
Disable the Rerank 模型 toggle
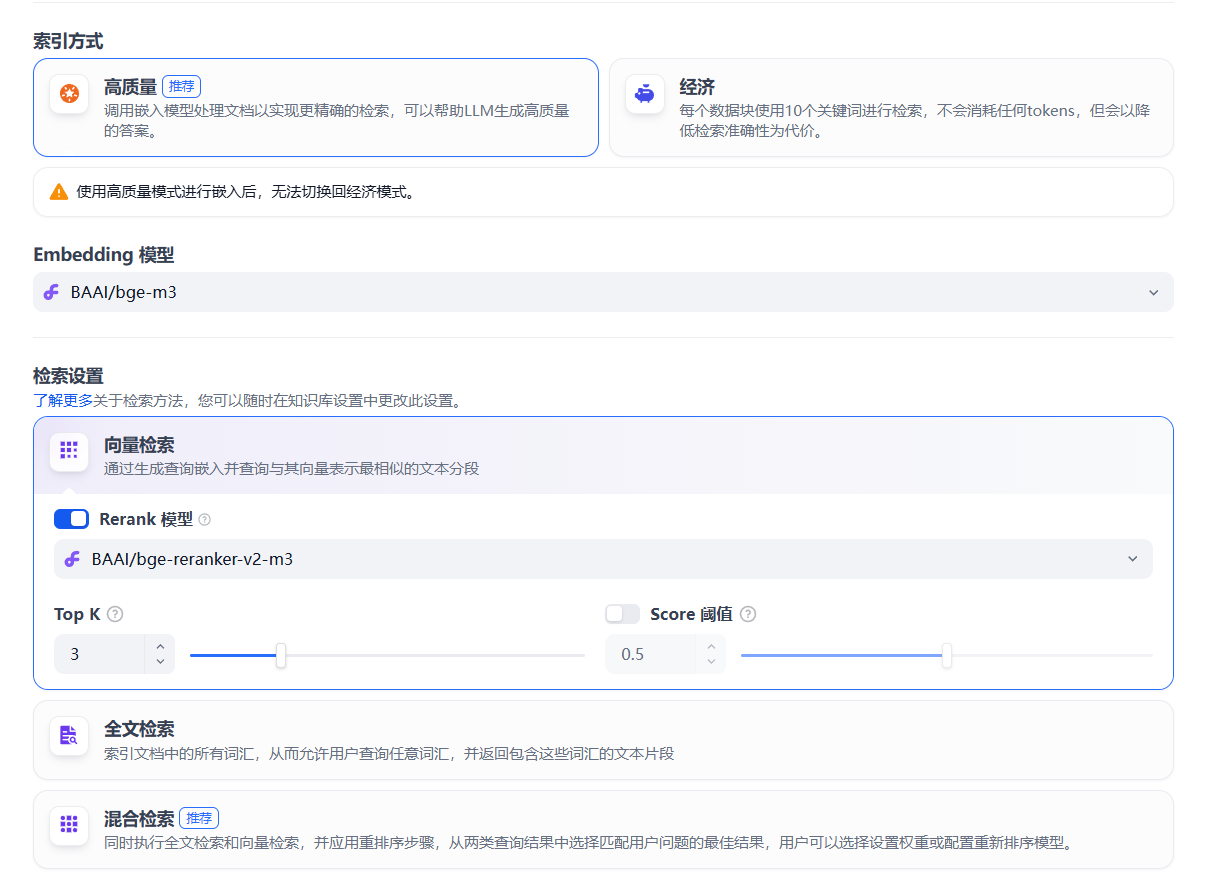click(71, 519)
